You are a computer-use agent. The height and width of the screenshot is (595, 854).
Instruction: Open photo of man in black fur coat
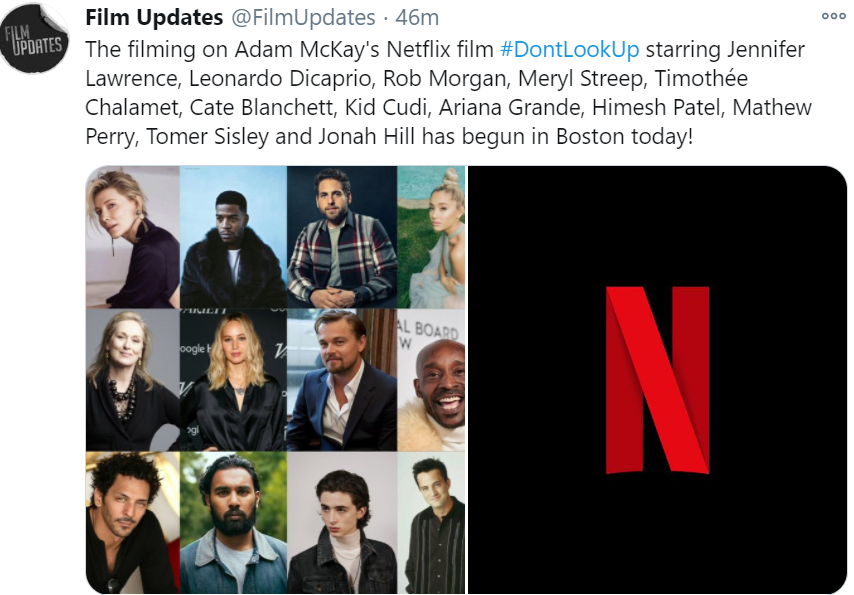[x=234, y=237]
